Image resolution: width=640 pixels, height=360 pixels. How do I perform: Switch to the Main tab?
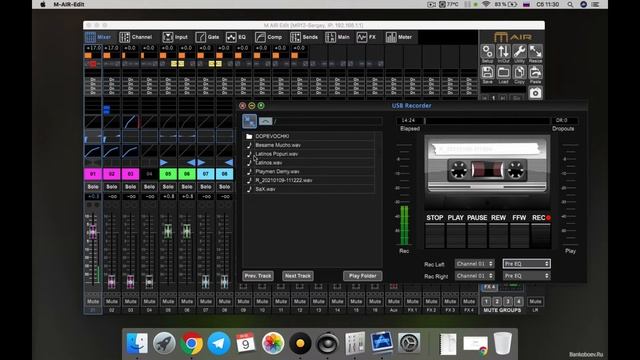[x=338, y=37]
